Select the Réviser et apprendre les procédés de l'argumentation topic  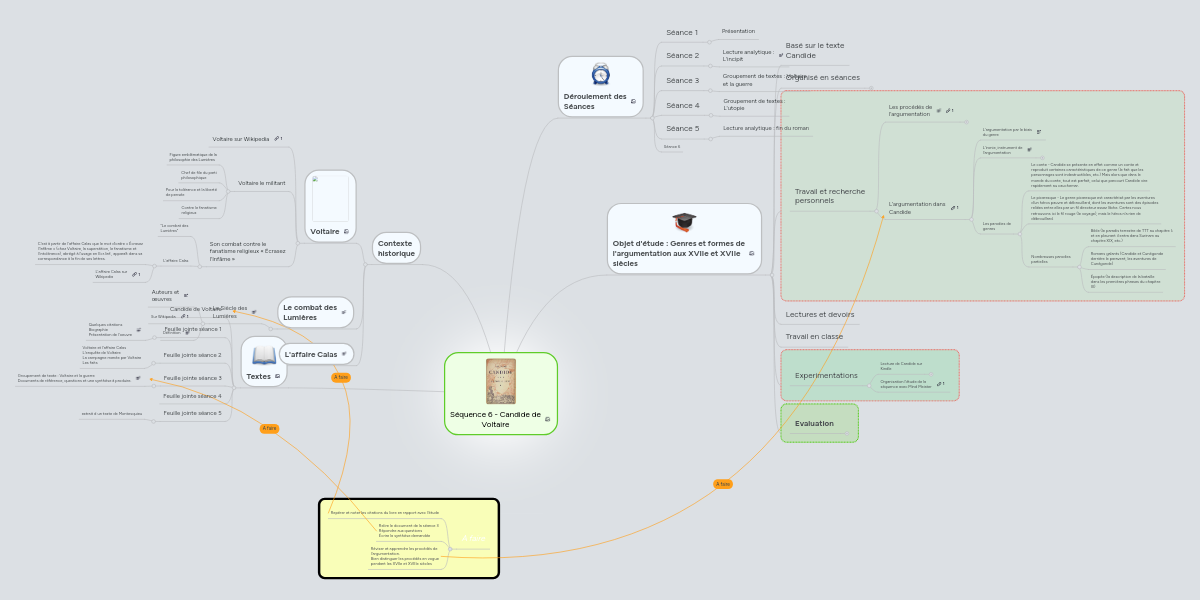pyautogui.click(x=404, y=556)
